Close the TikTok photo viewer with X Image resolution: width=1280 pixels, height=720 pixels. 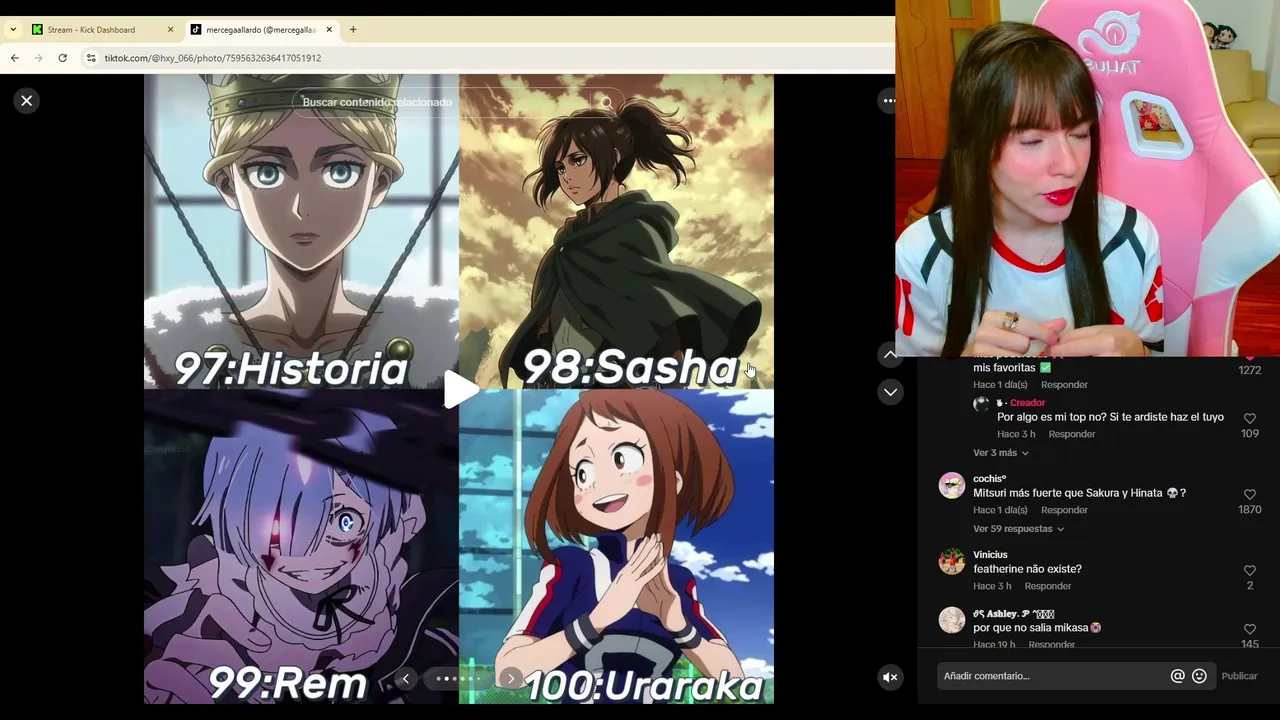click(27, 100)
